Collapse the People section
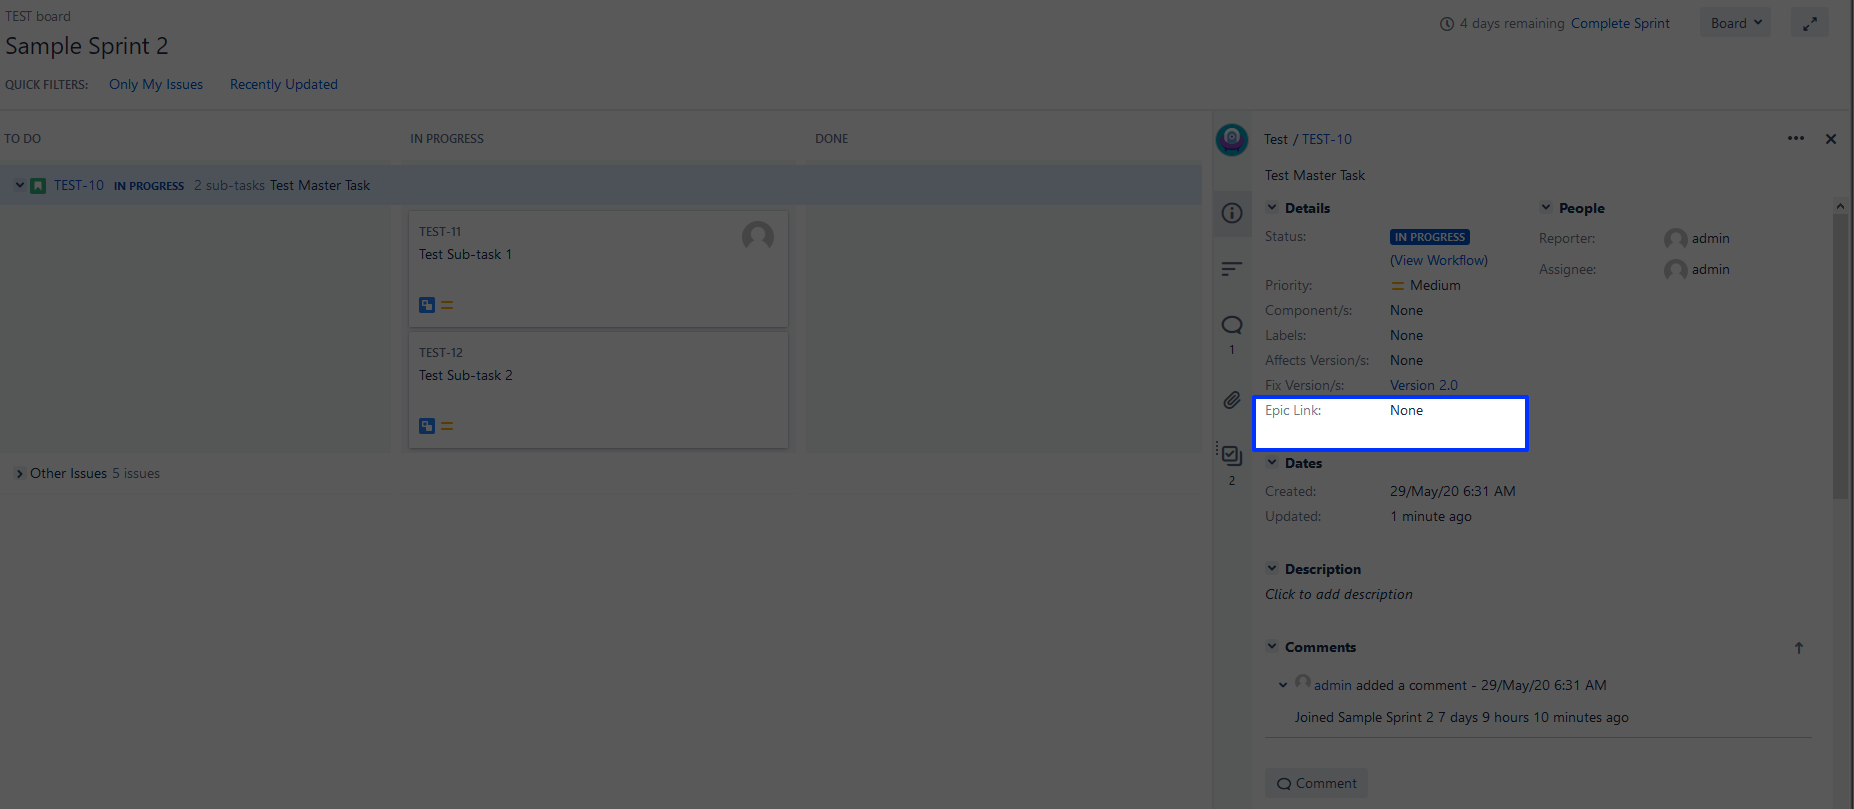This screenshot has width=1854, height=809. pyautogui.click(x=1546, y=208)
